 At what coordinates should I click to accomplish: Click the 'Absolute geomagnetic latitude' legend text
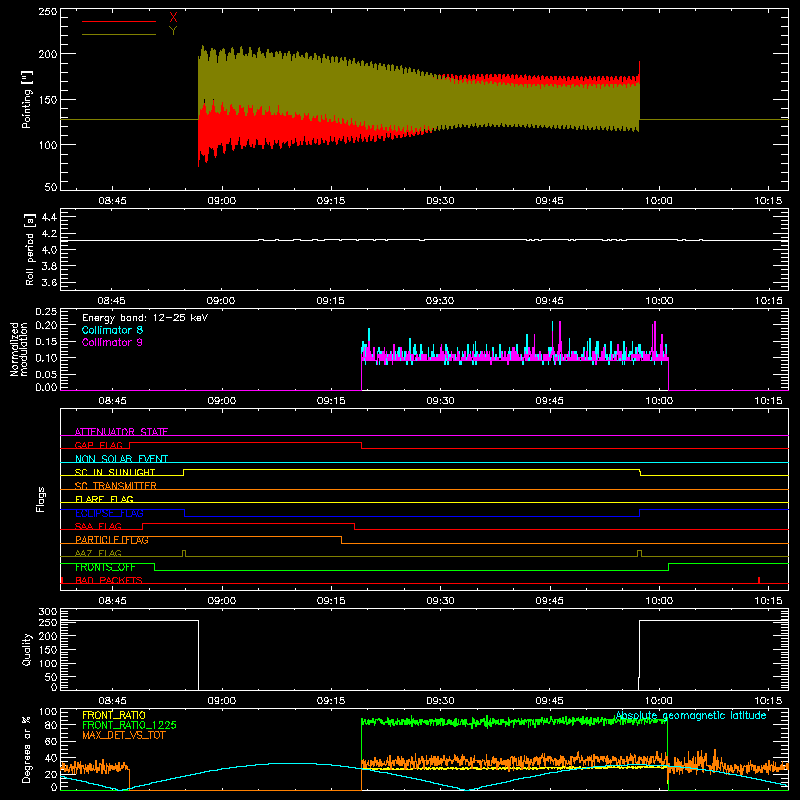click(691, 715)
